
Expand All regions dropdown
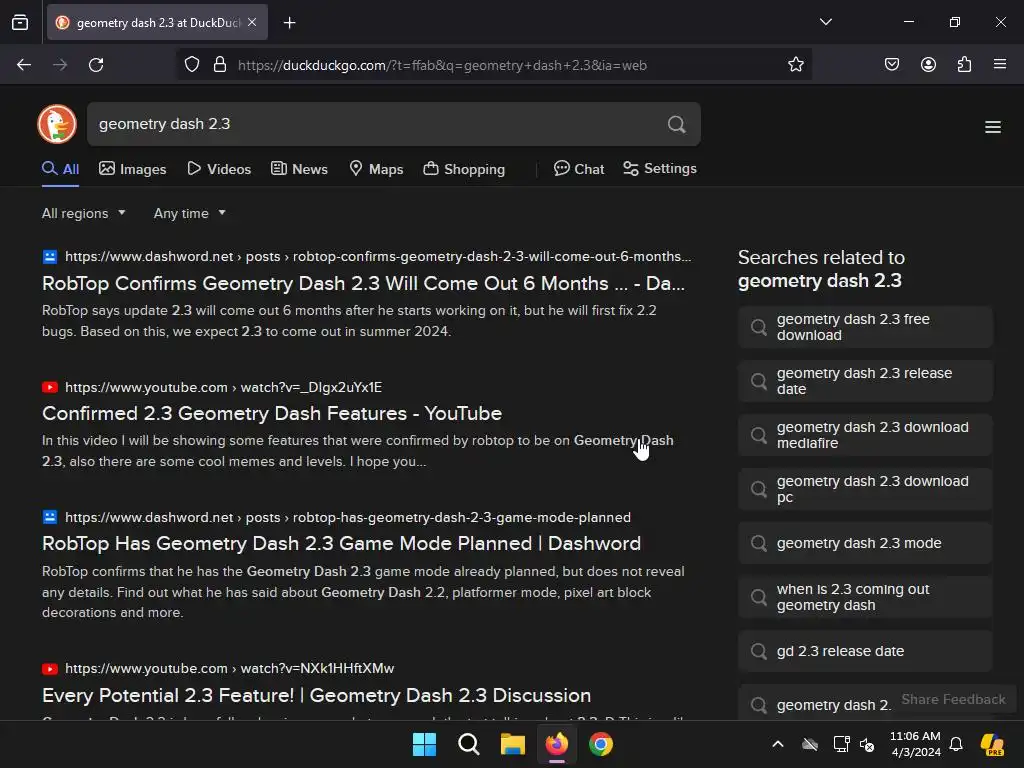coord(84,214)
